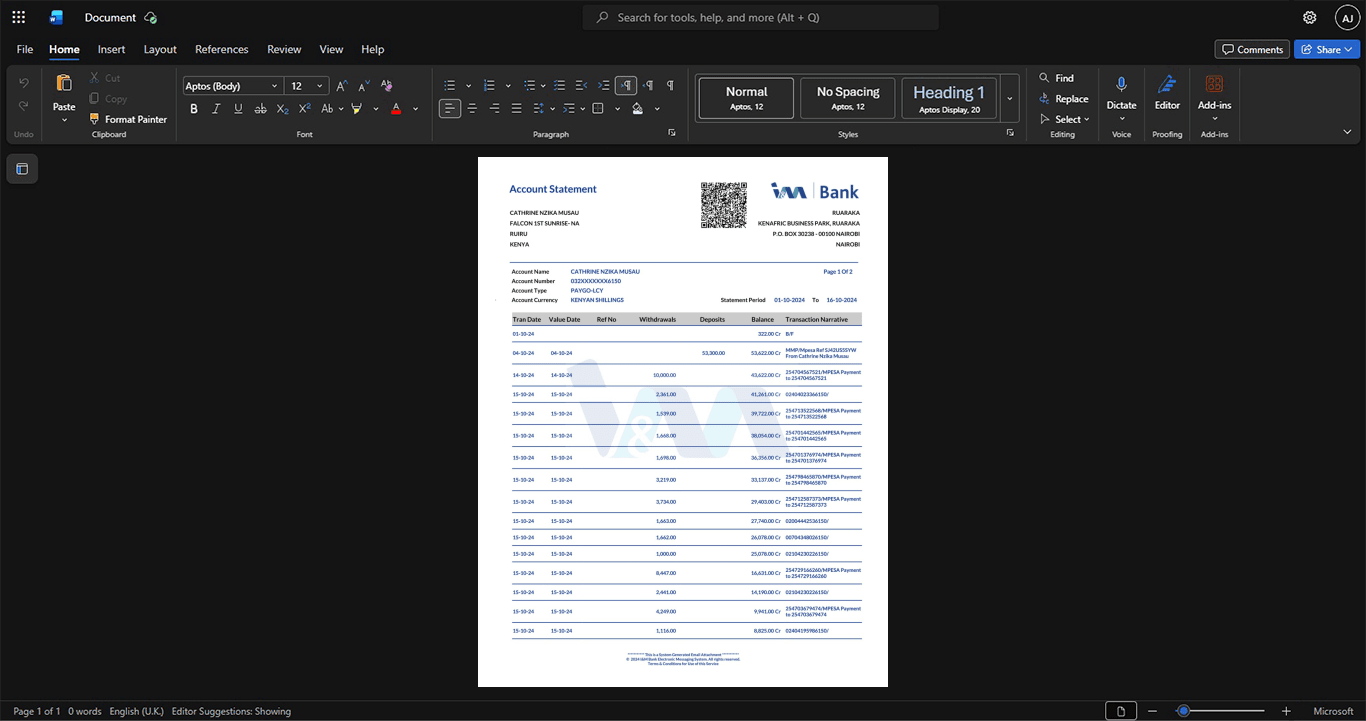Switch to the References tab
1366x721 pixels.
click(221, 49)
